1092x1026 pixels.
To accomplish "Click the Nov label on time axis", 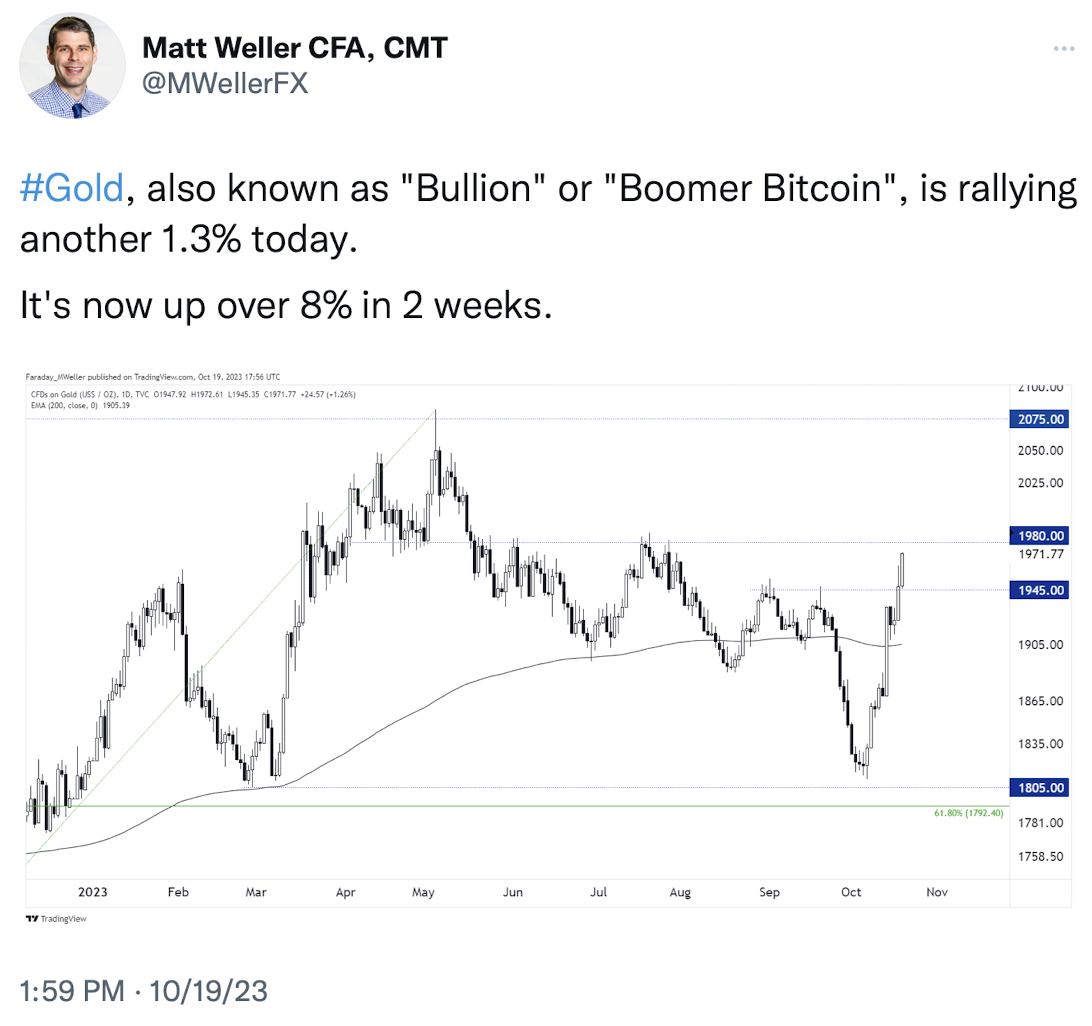I will [x=937, y=892].
